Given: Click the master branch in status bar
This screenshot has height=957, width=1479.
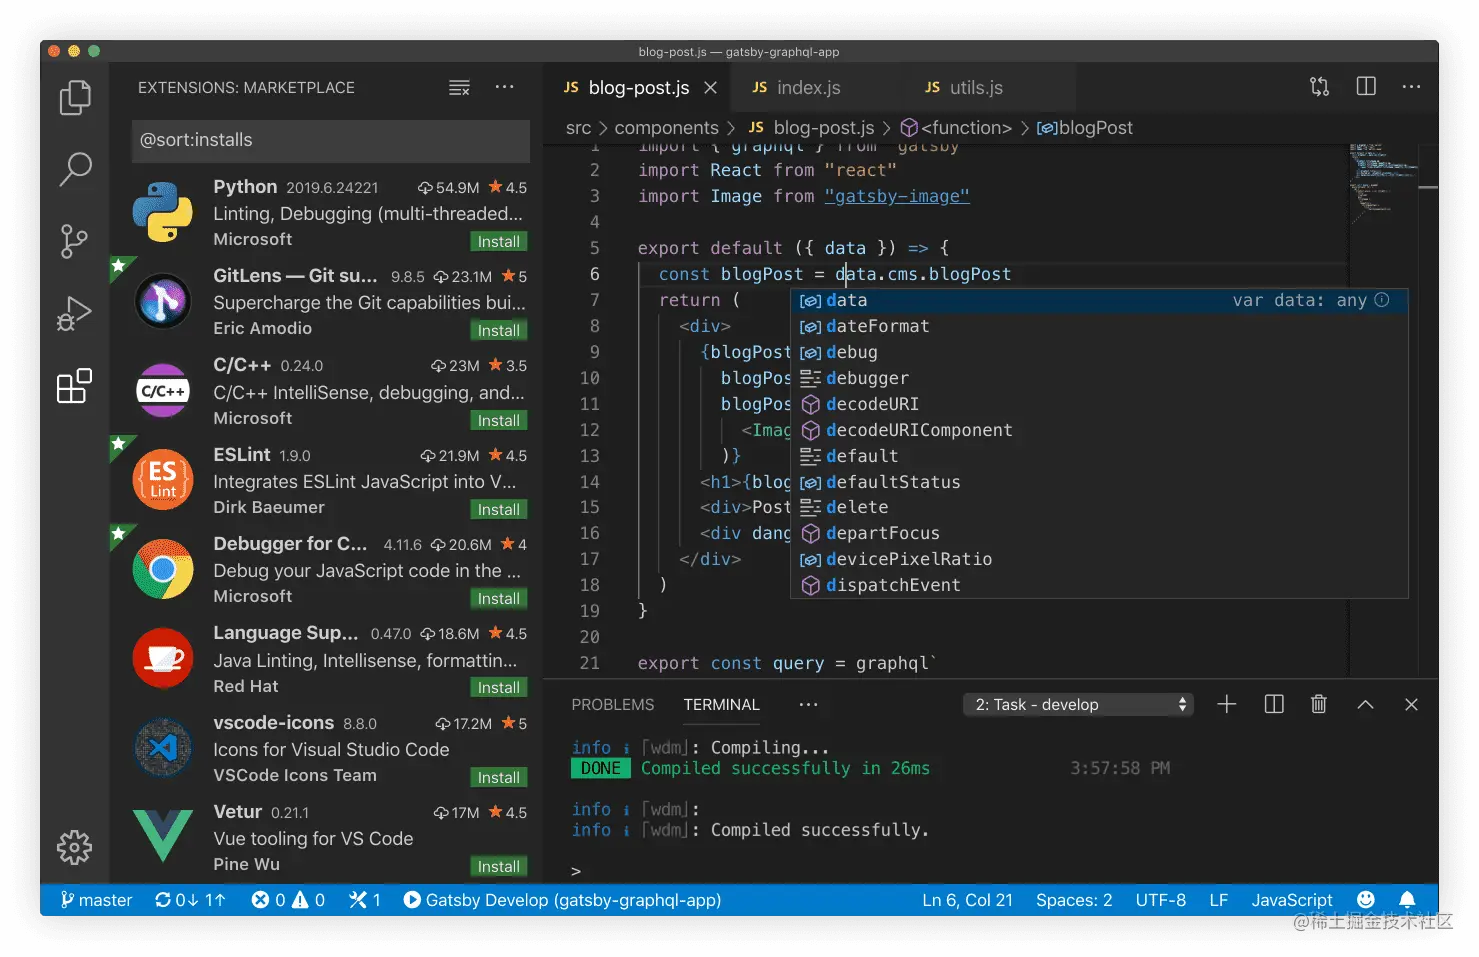Looking at the screenshot, I should click(x=96, y=899).
